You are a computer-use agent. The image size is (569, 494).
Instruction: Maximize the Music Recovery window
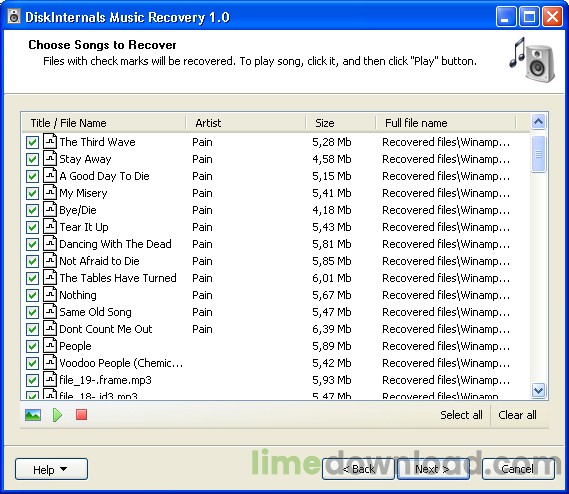[x=529, y=16]
